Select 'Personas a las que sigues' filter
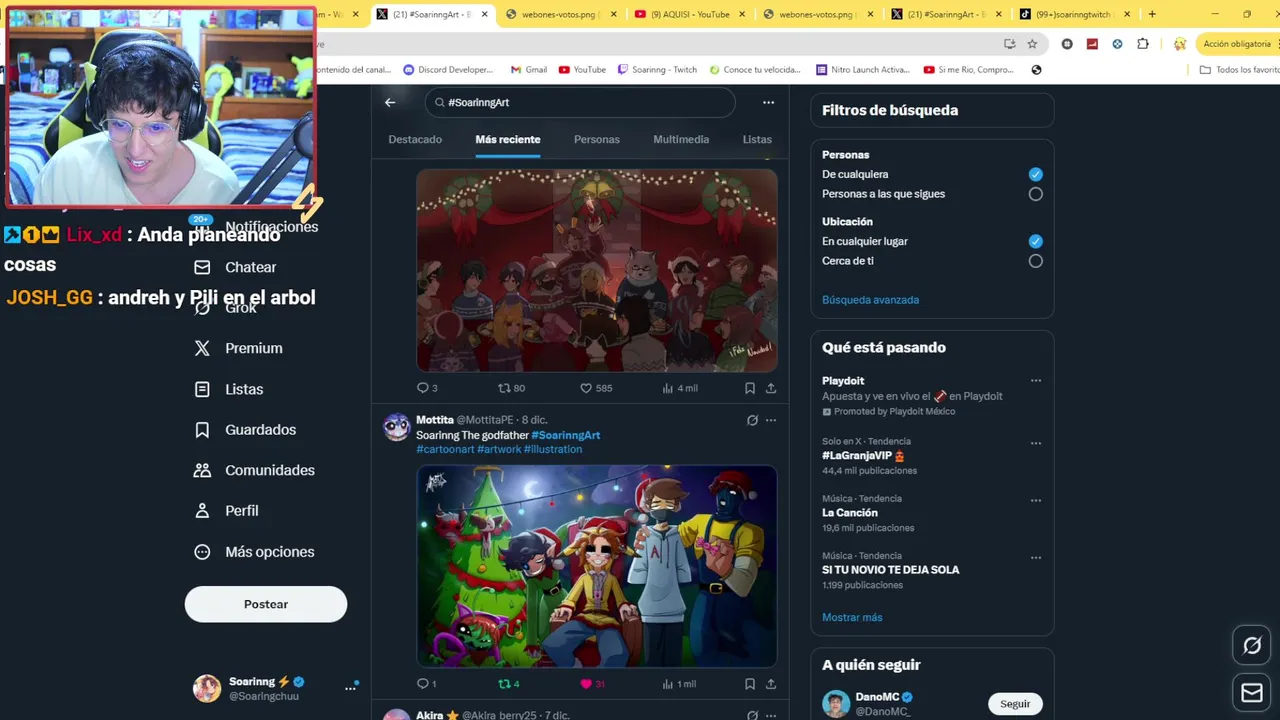Screen dimensions: 1280x720 1036,194
